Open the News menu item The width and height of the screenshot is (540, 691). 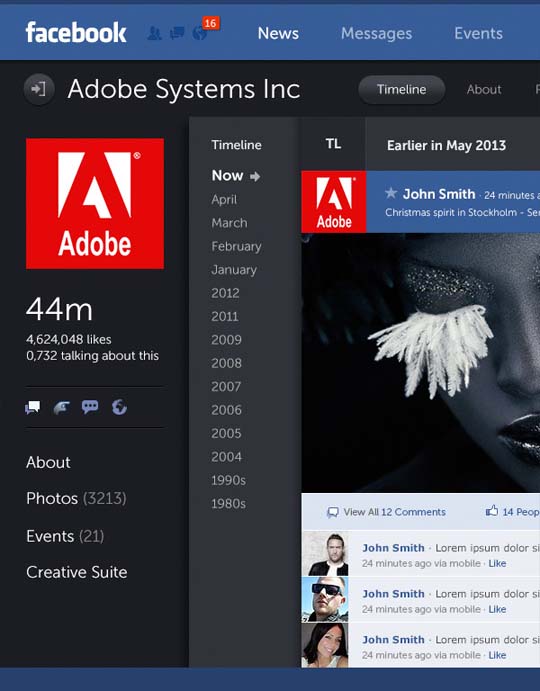point(278,33)
